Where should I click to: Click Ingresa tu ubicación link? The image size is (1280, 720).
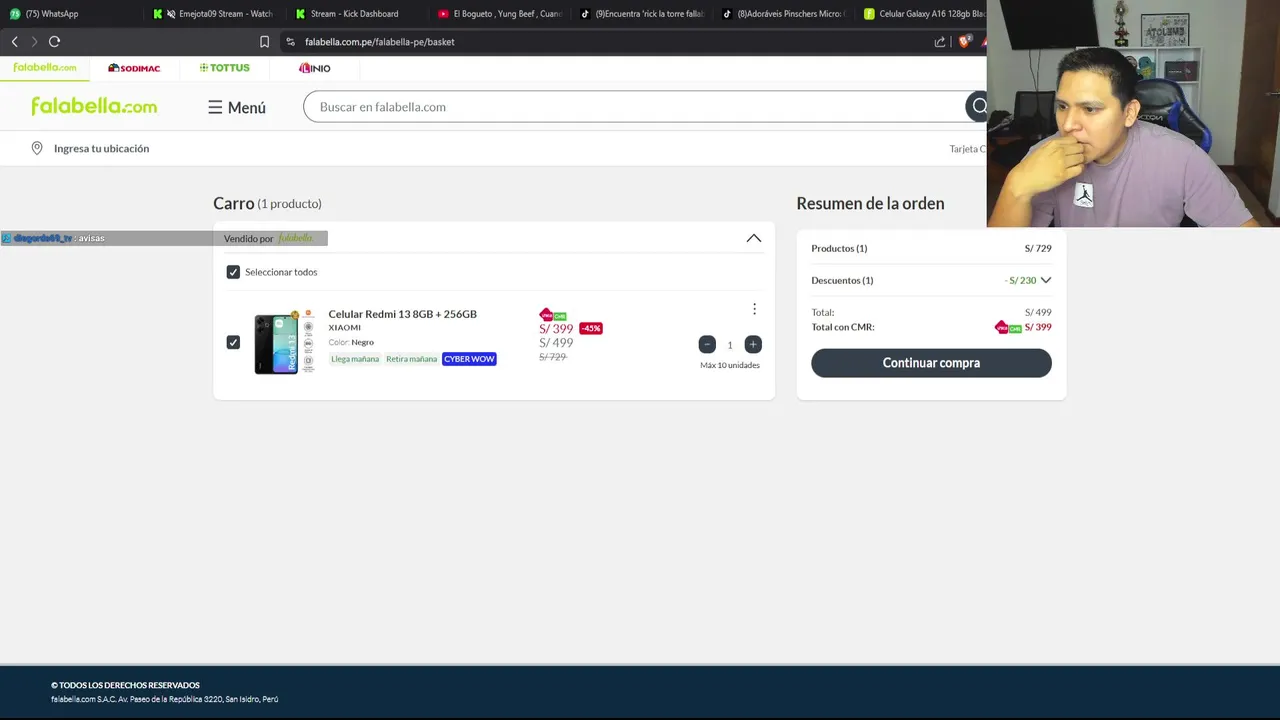(x=101, y=148)
